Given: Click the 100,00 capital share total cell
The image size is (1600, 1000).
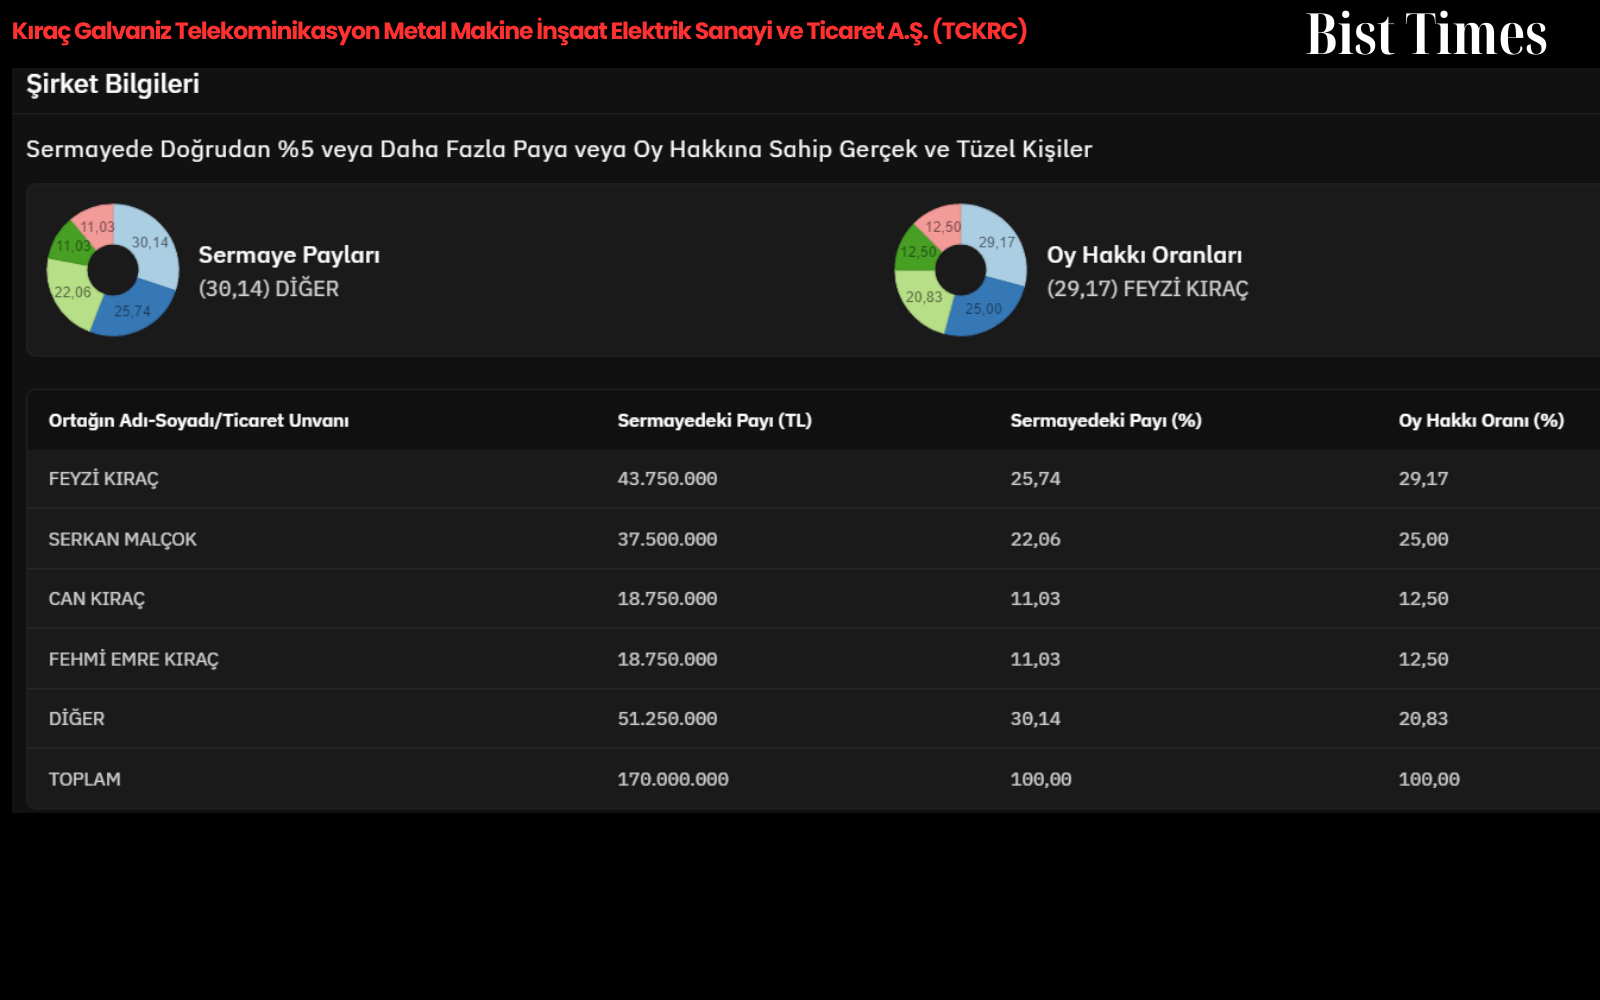Looking at the screenshot, I should [x=1041, y=779].
